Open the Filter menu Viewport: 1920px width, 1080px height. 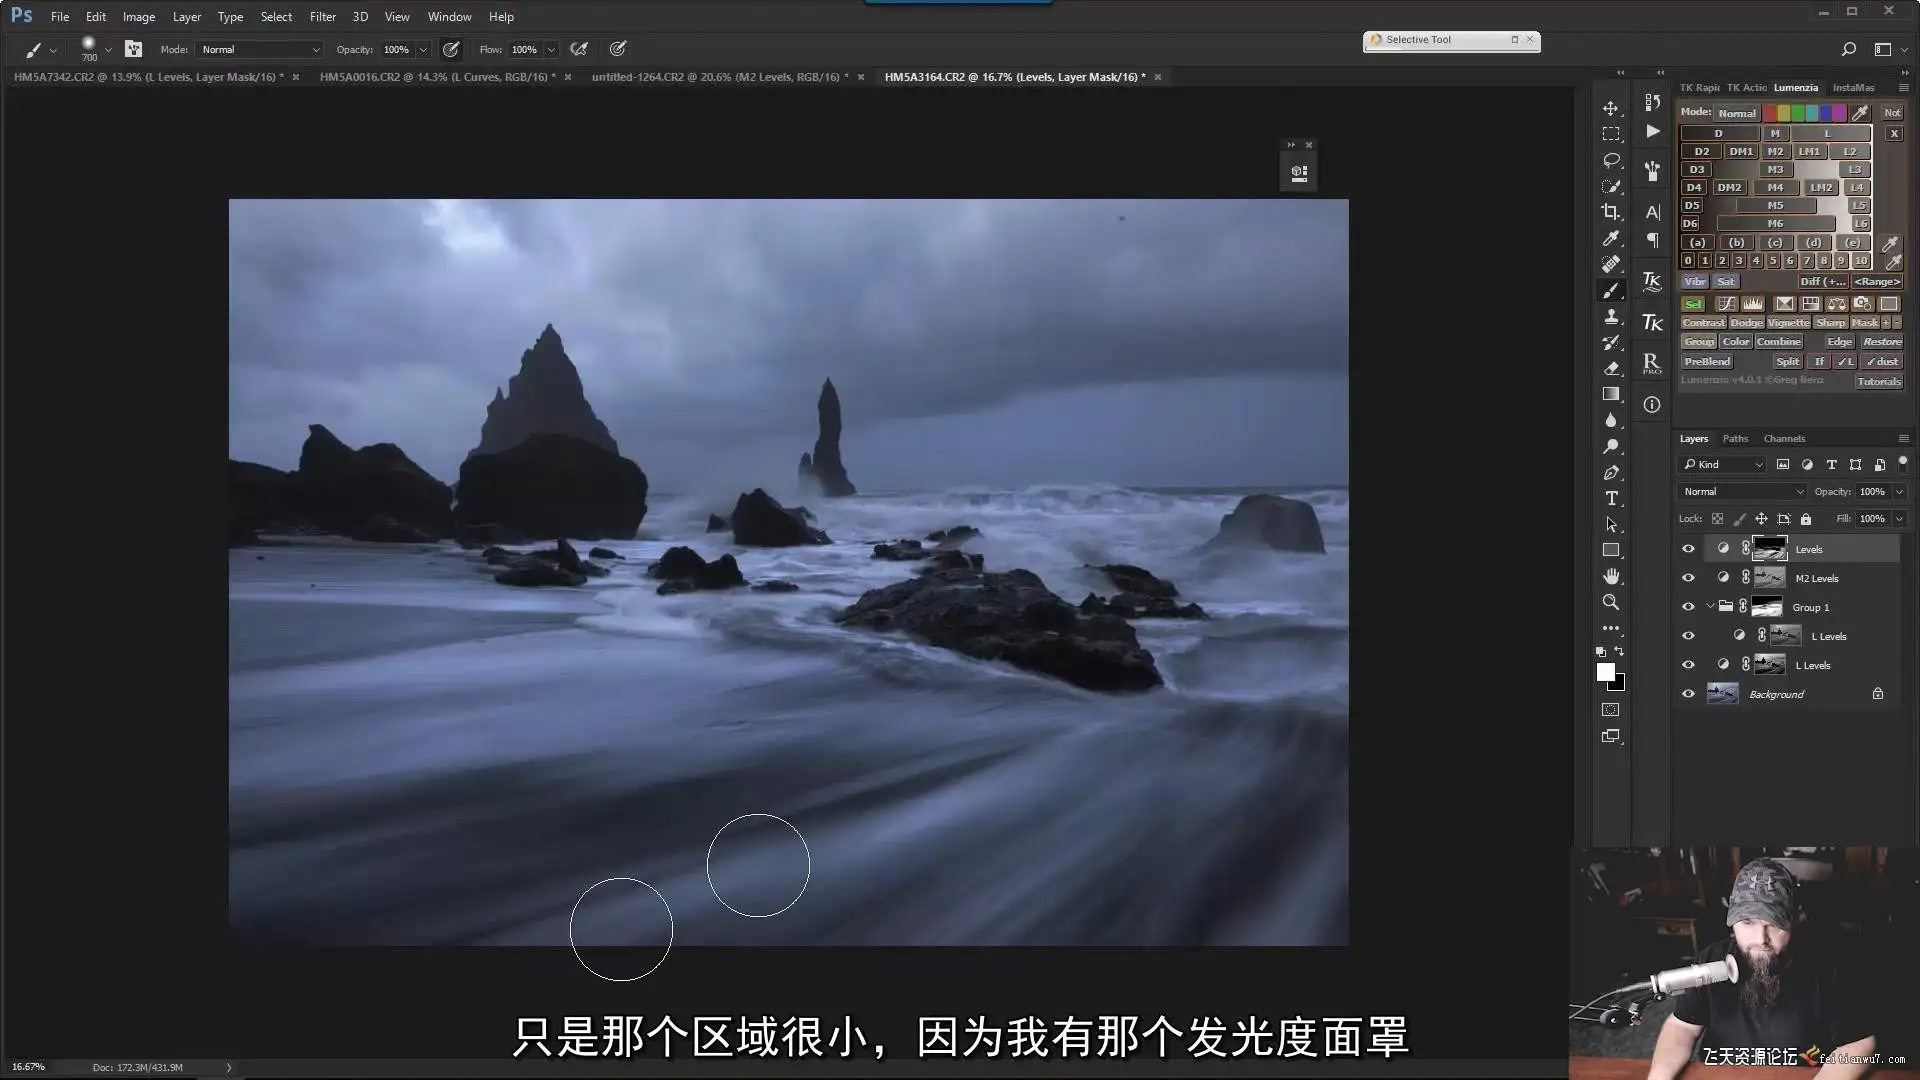pyautogui.click(x=322, y=17)
